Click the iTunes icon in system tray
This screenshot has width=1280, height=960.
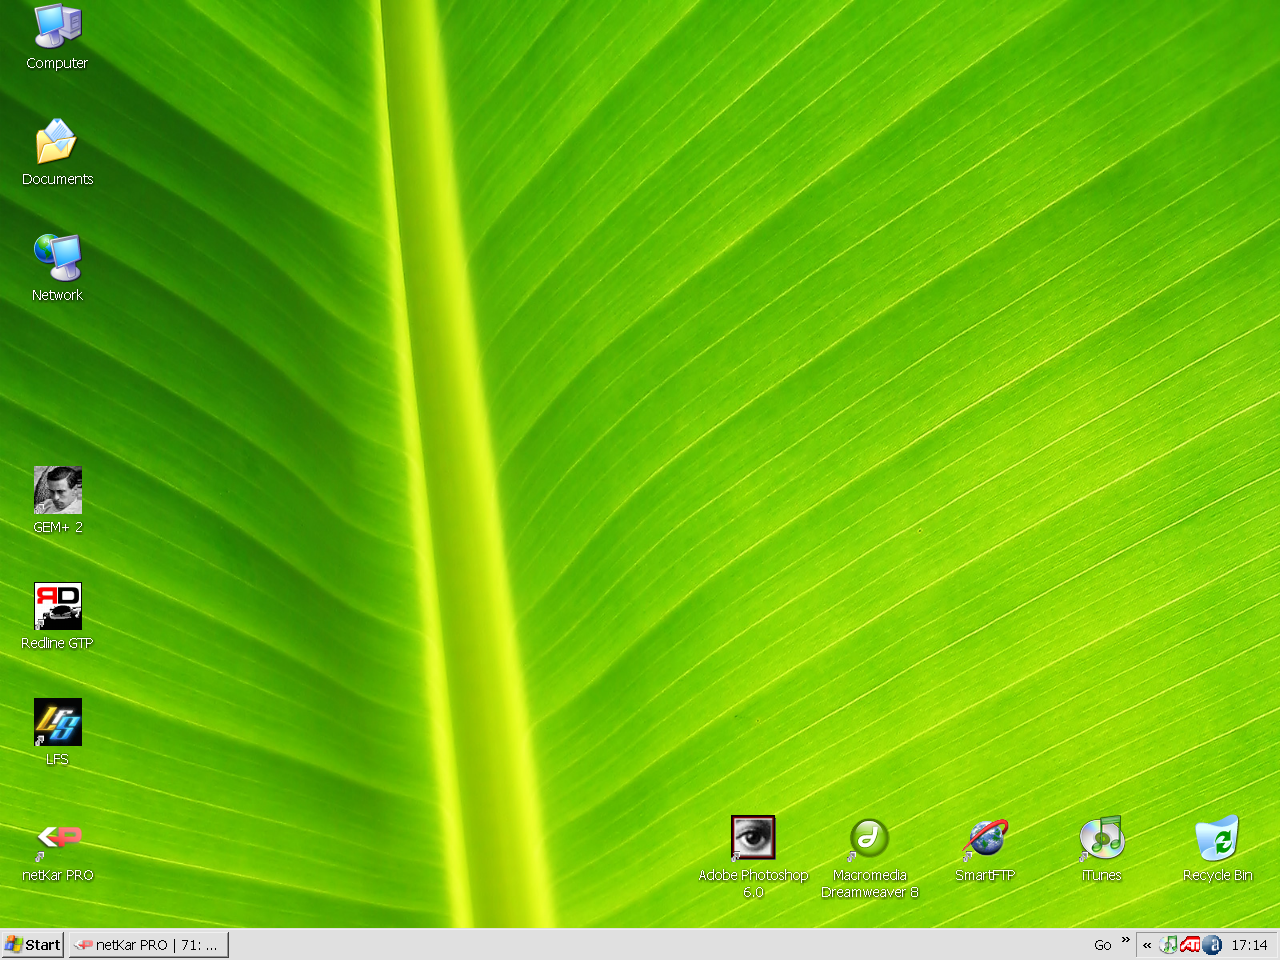coord(1168,945)
